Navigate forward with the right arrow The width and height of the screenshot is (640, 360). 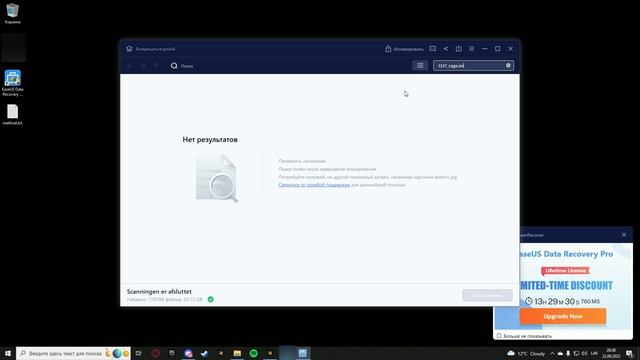143,66
